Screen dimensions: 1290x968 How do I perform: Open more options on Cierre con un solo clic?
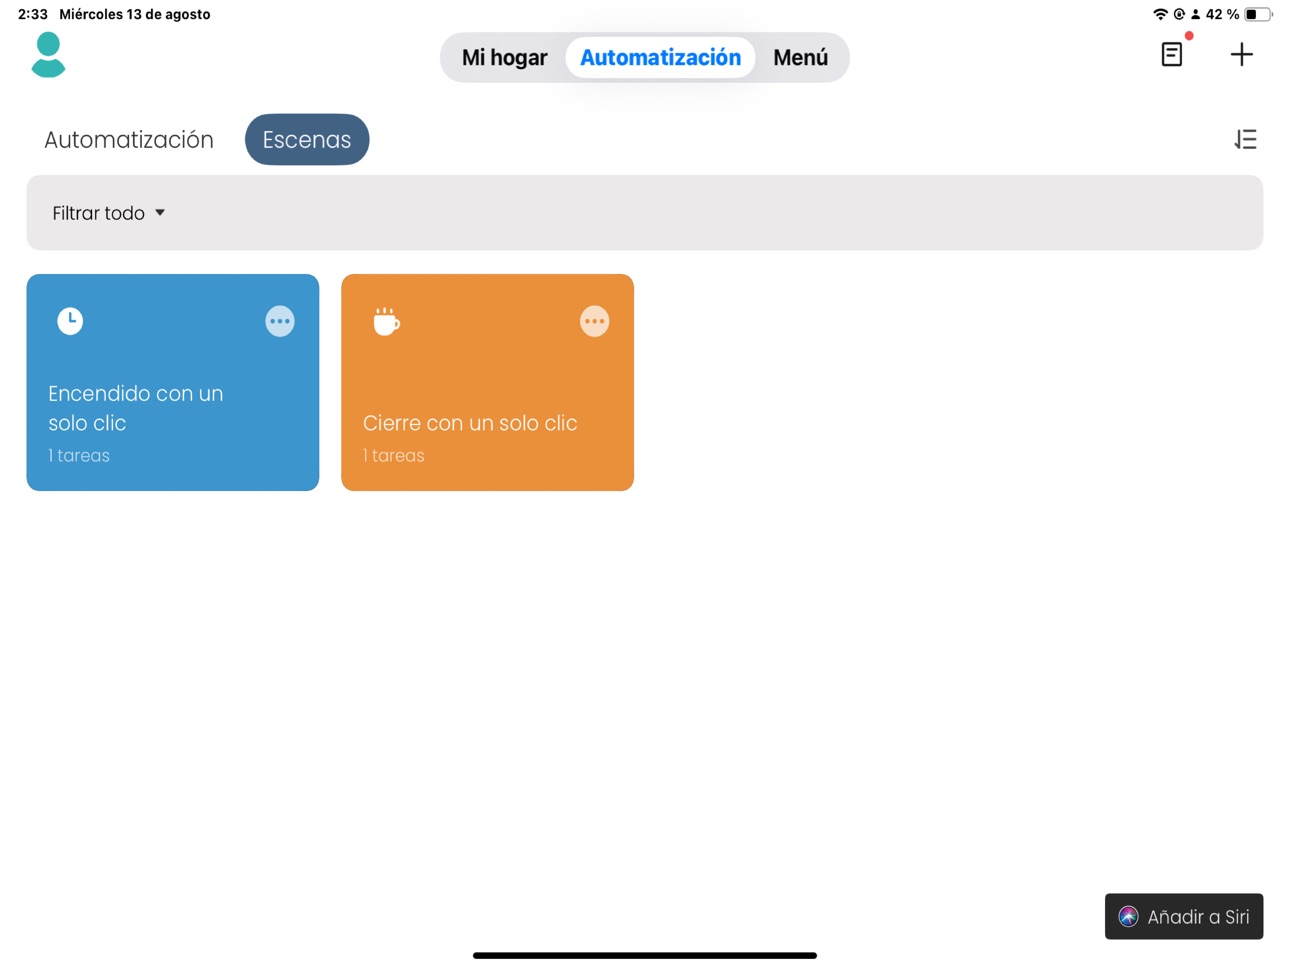[594, 321]
